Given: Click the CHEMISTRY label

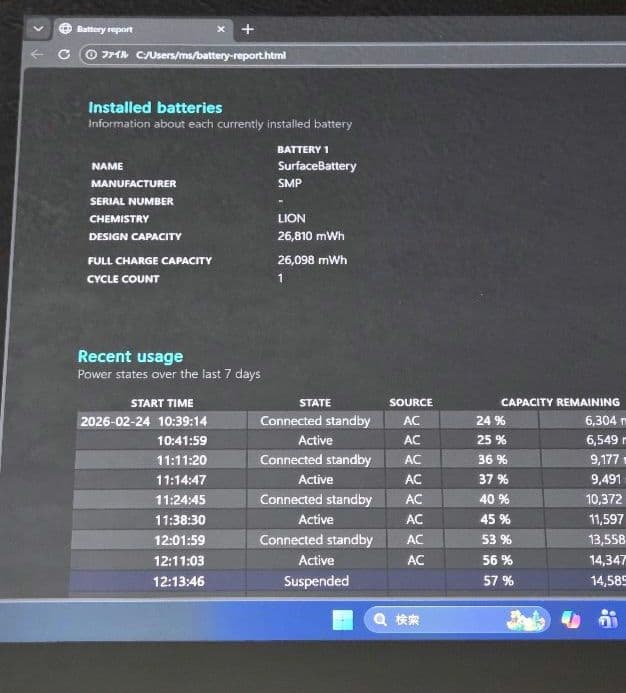Looking at the screenshot, I should (119, 219).
